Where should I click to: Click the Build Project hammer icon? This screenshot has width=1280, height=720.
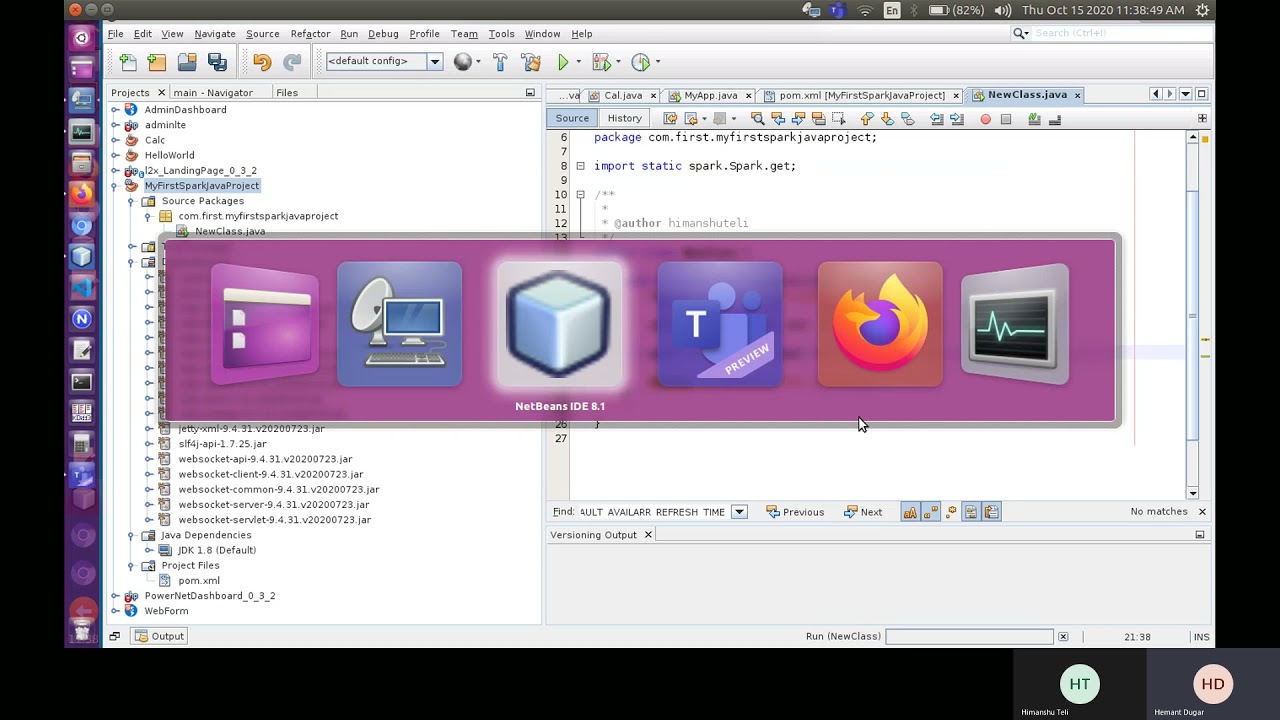click(500, 62)
